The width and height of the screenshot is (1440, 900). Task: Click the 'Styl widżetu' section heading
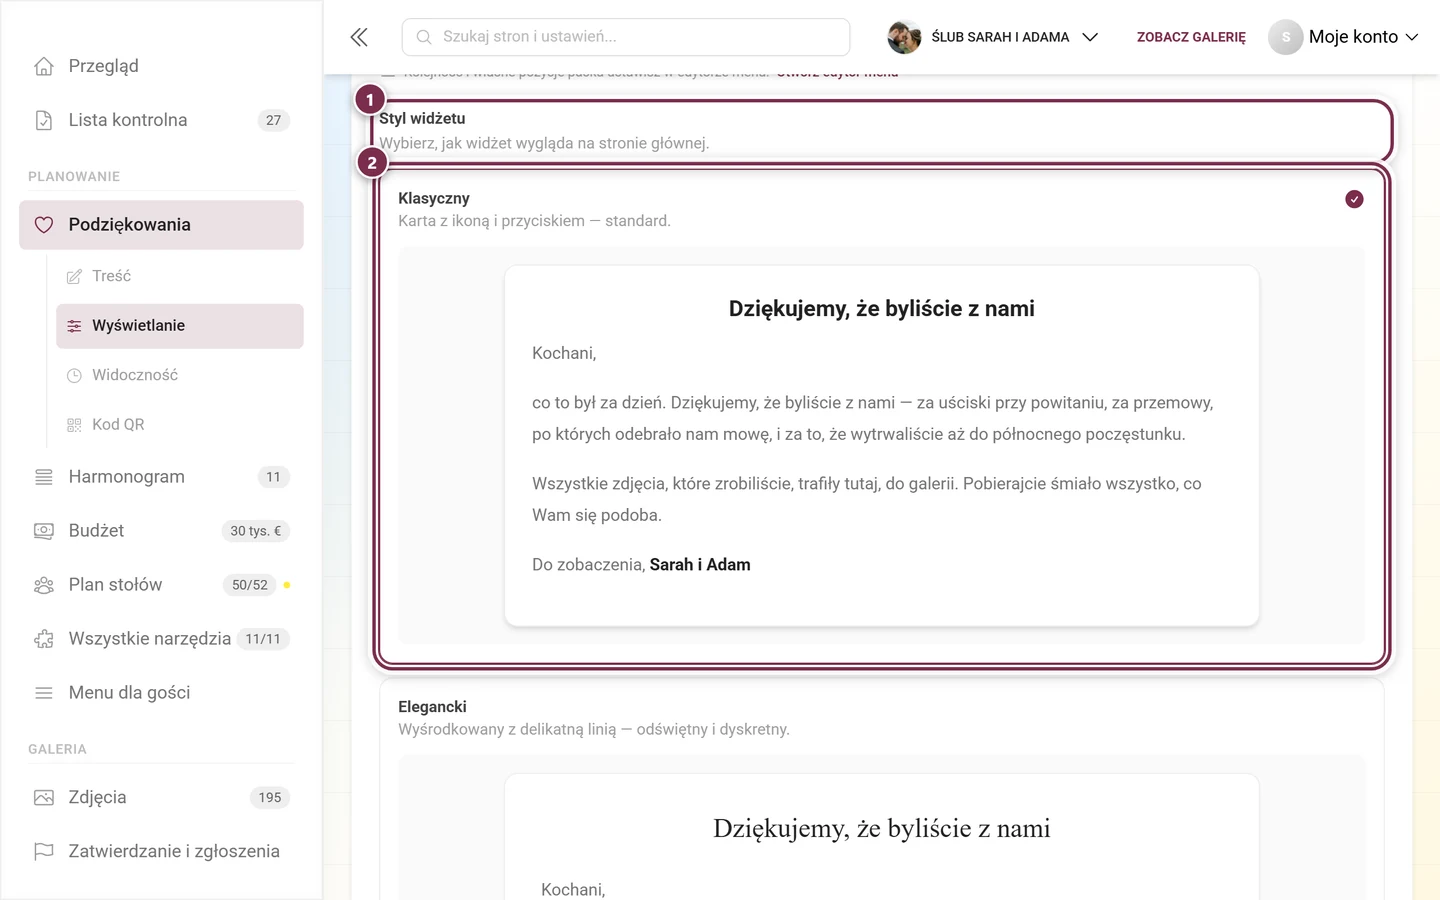[422, 119]
